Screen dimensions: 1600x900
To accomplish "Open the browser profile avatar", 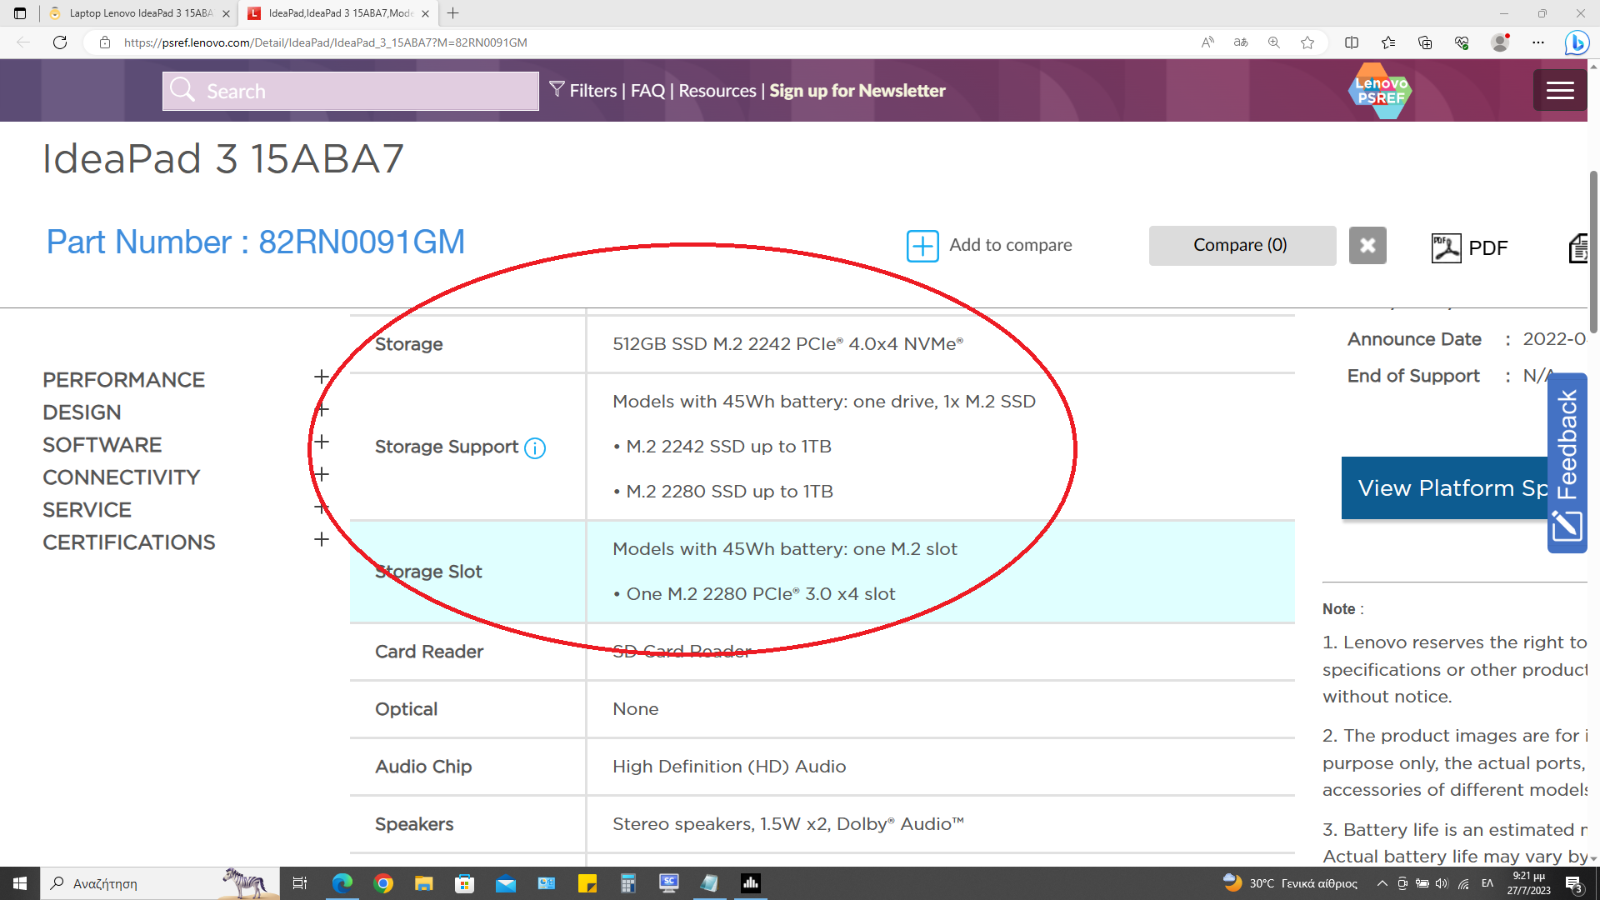I will [1500, 42].
